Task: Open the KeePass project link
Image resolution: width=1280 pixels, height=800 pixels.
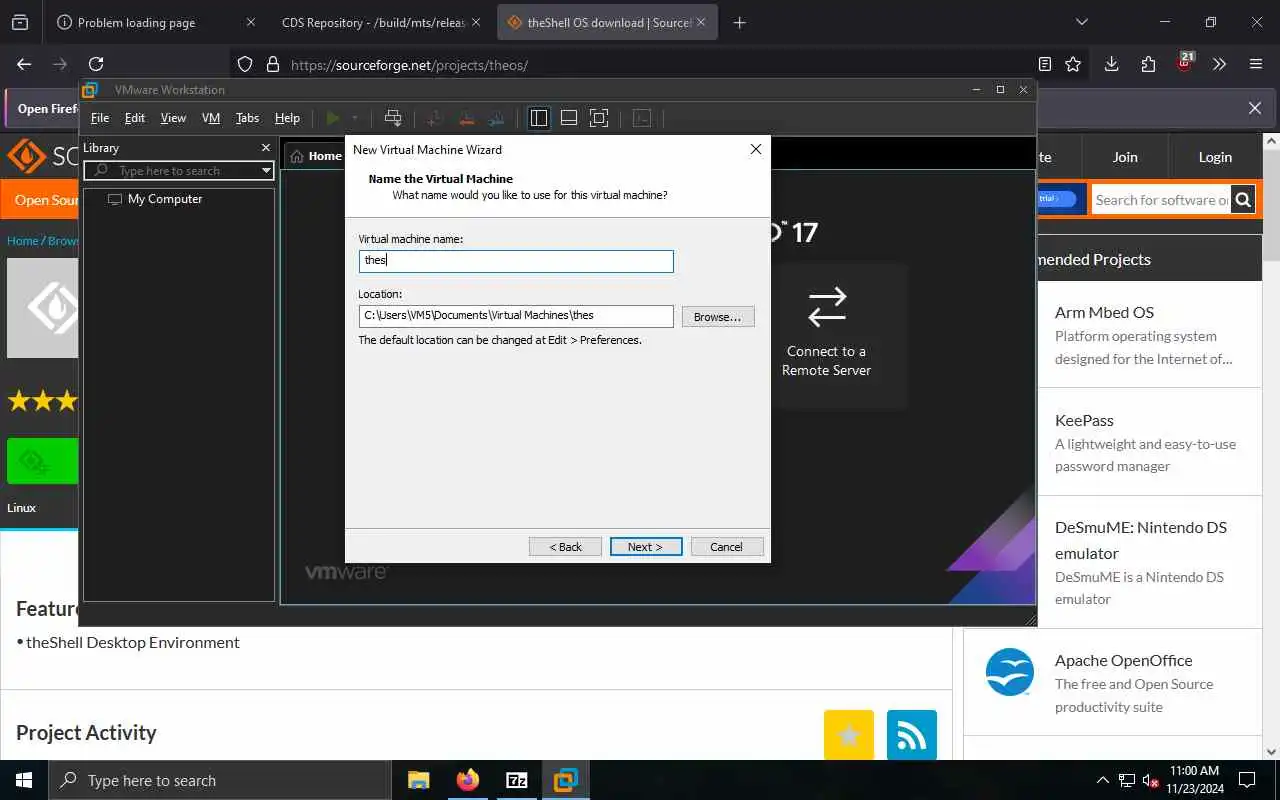Action: click(1084, 420)
